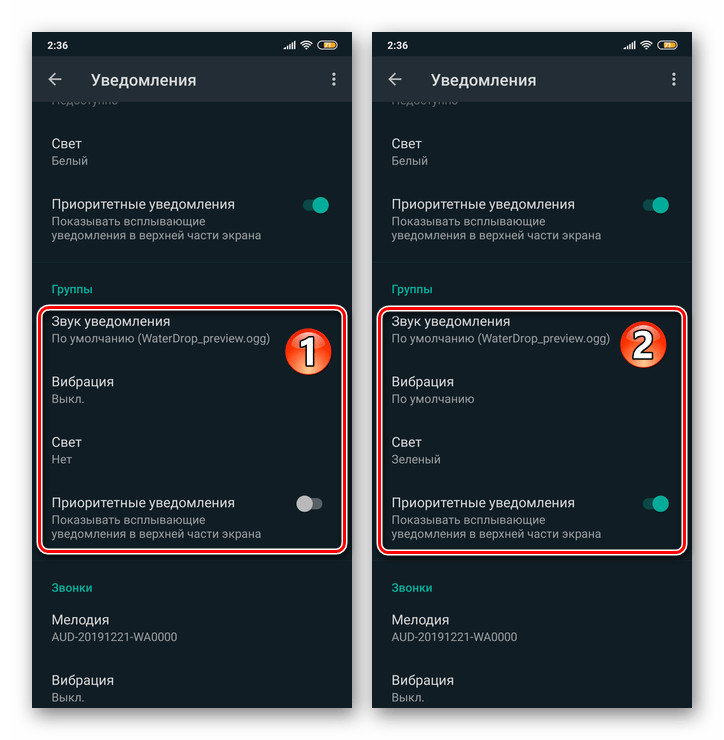
Task: Tap calls Вибрация Выкл. on right screen
Action: [532, 688]
